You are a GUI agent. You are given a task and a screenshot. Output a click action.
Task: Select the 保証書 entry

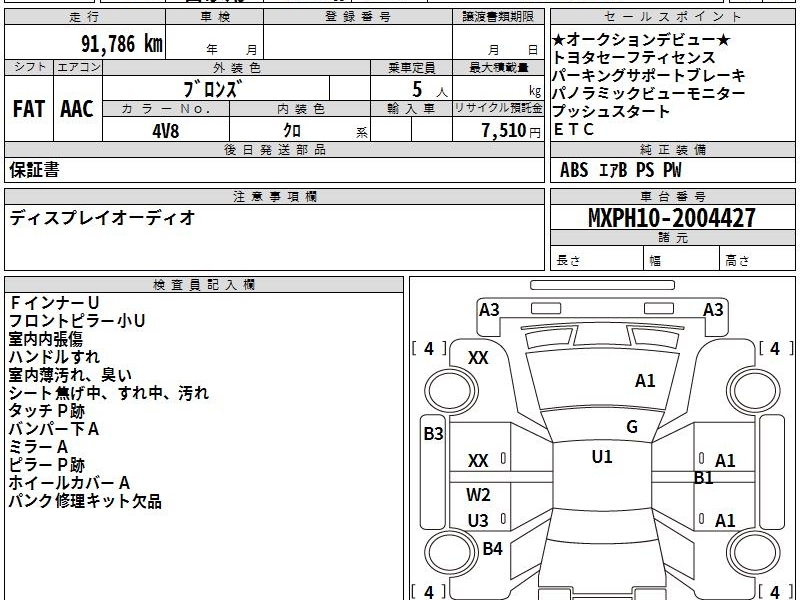[x=34, y=170]
